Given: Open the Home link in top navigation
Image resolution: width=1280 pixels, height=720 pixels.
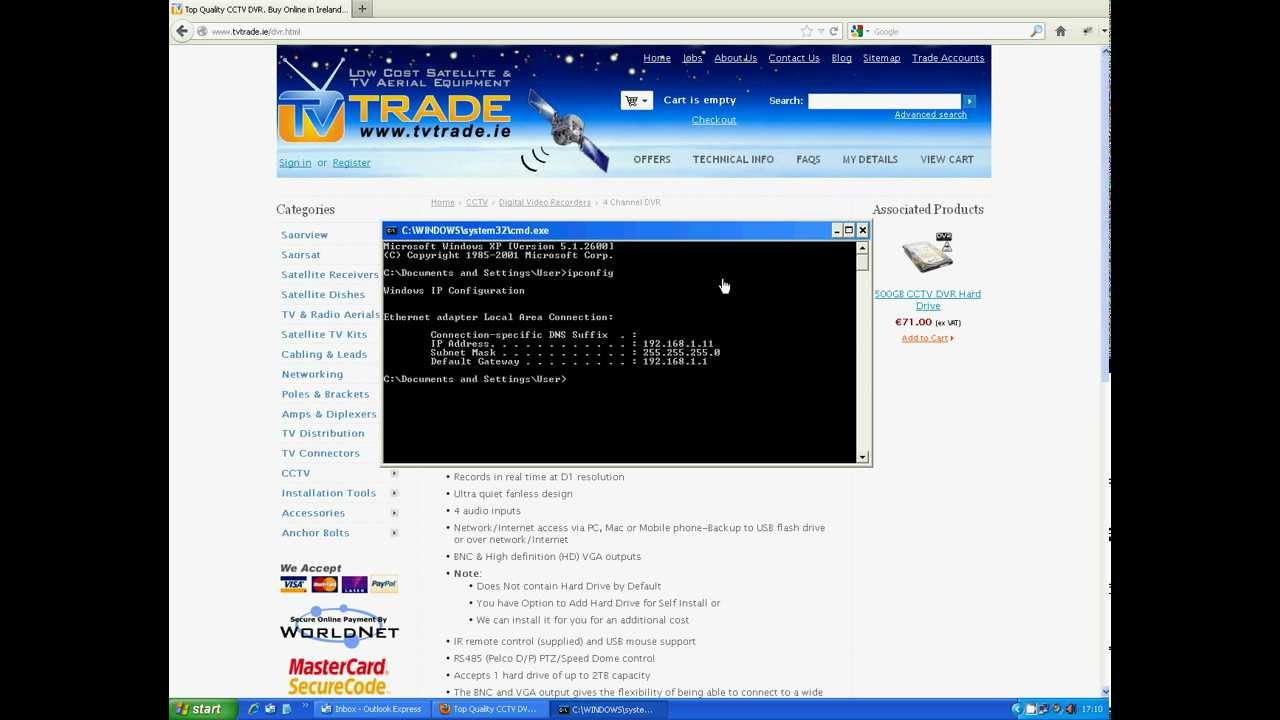Looking at the screenshot, I should pyautogui.click(x=657, y=58).
